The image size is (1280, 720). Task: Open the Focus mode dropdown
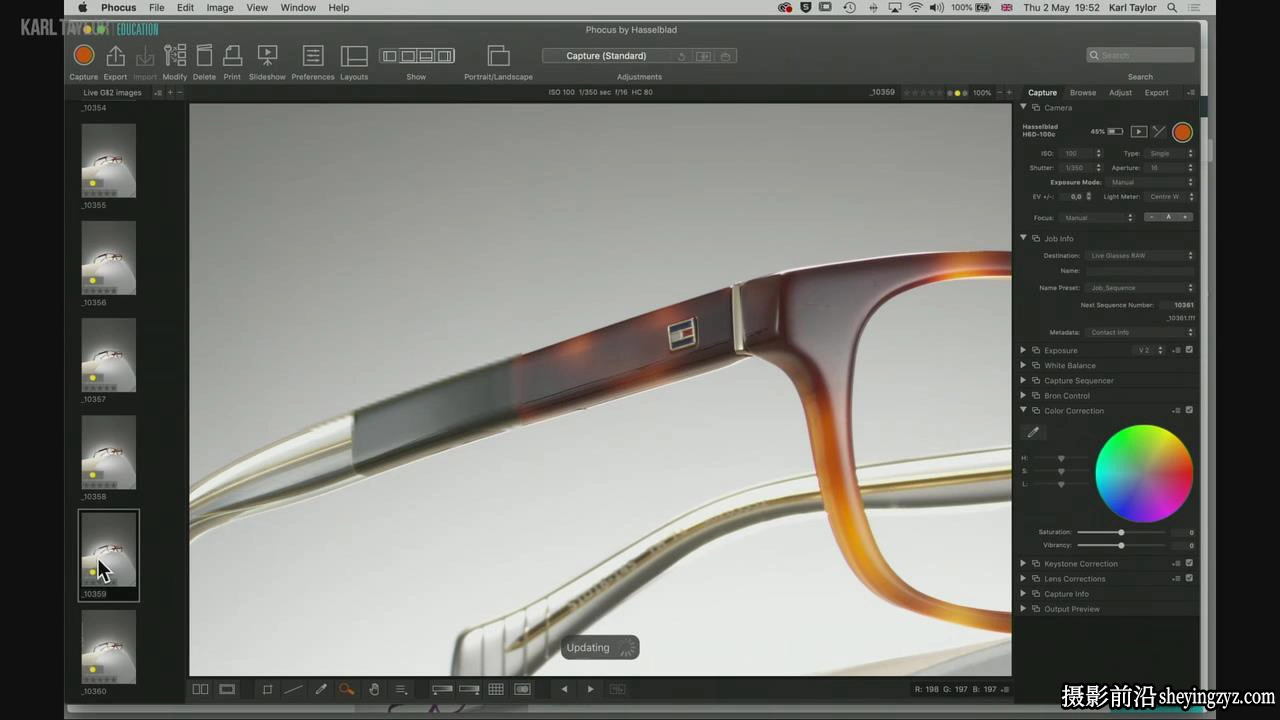1098,217
